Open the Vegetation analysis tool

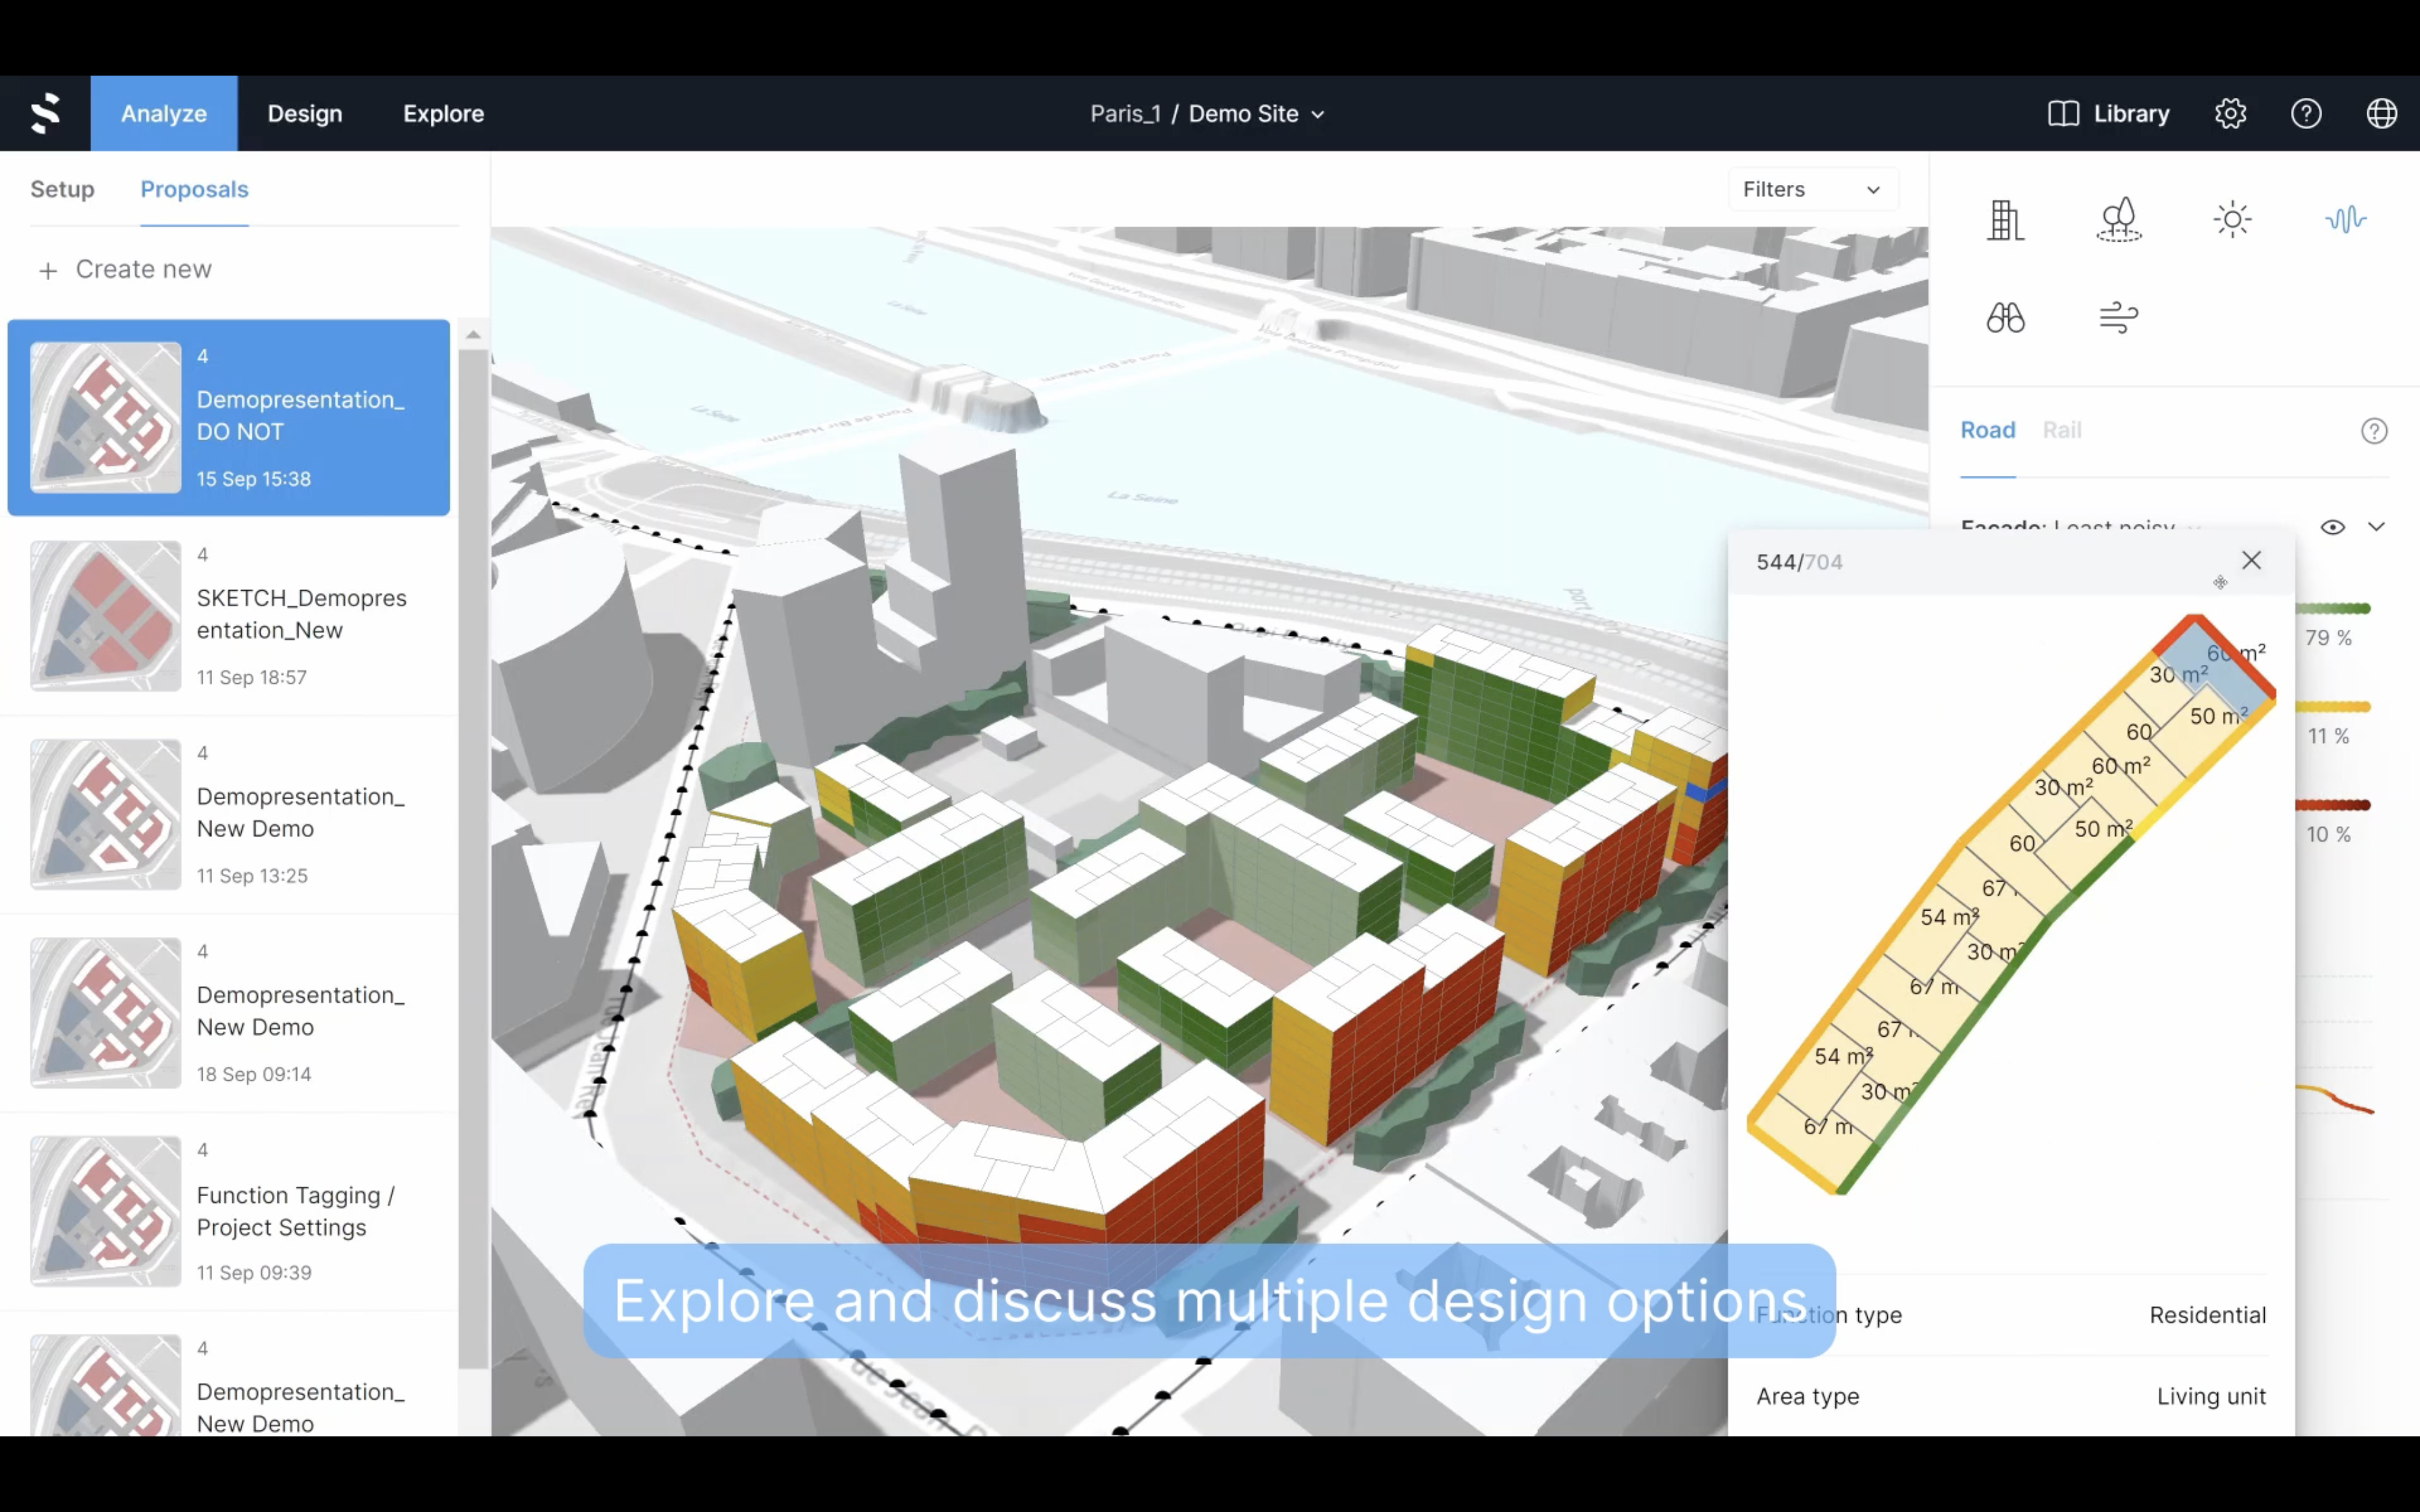pos(2120,219)
